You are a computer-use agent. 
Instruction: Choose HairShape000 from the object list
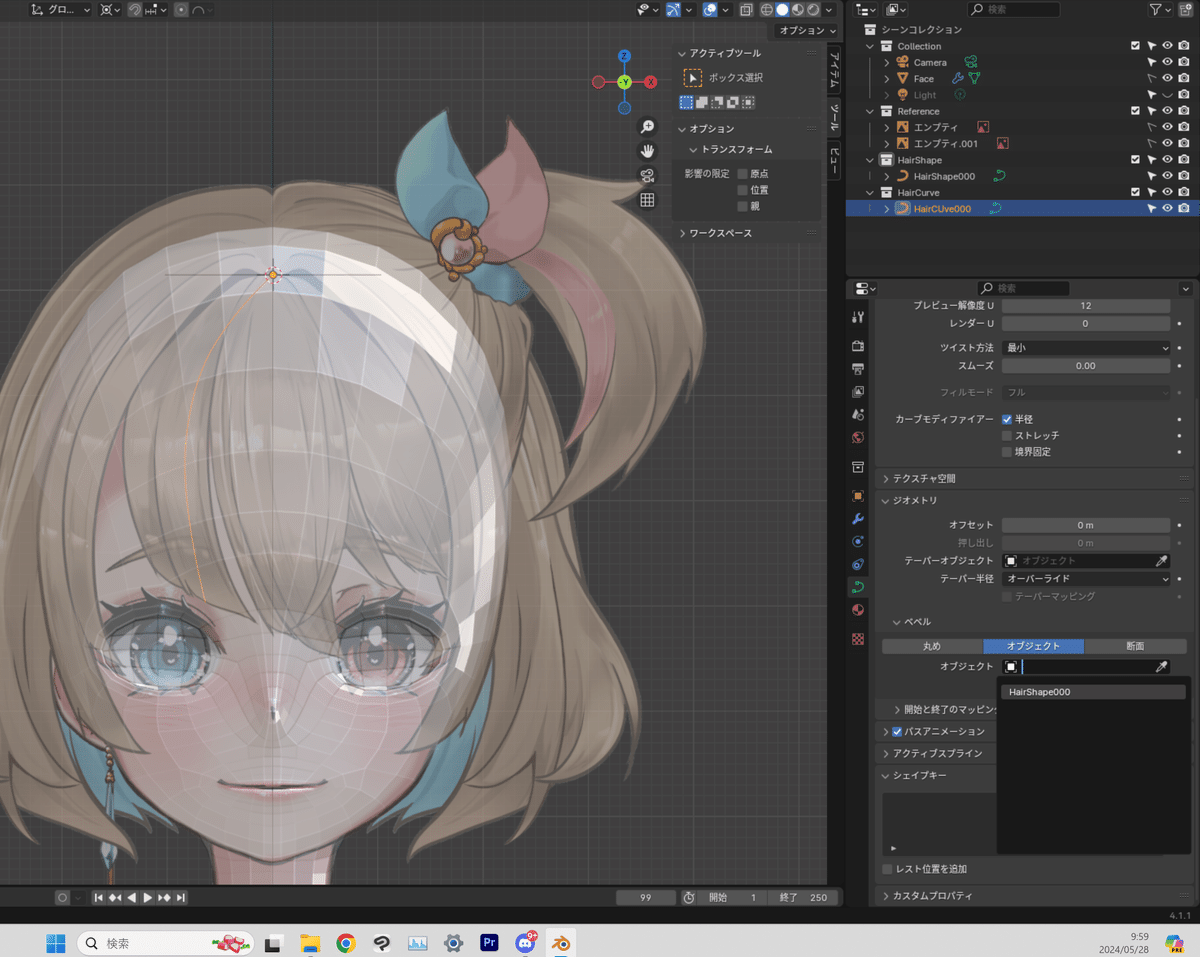[x=1093, y=692]
